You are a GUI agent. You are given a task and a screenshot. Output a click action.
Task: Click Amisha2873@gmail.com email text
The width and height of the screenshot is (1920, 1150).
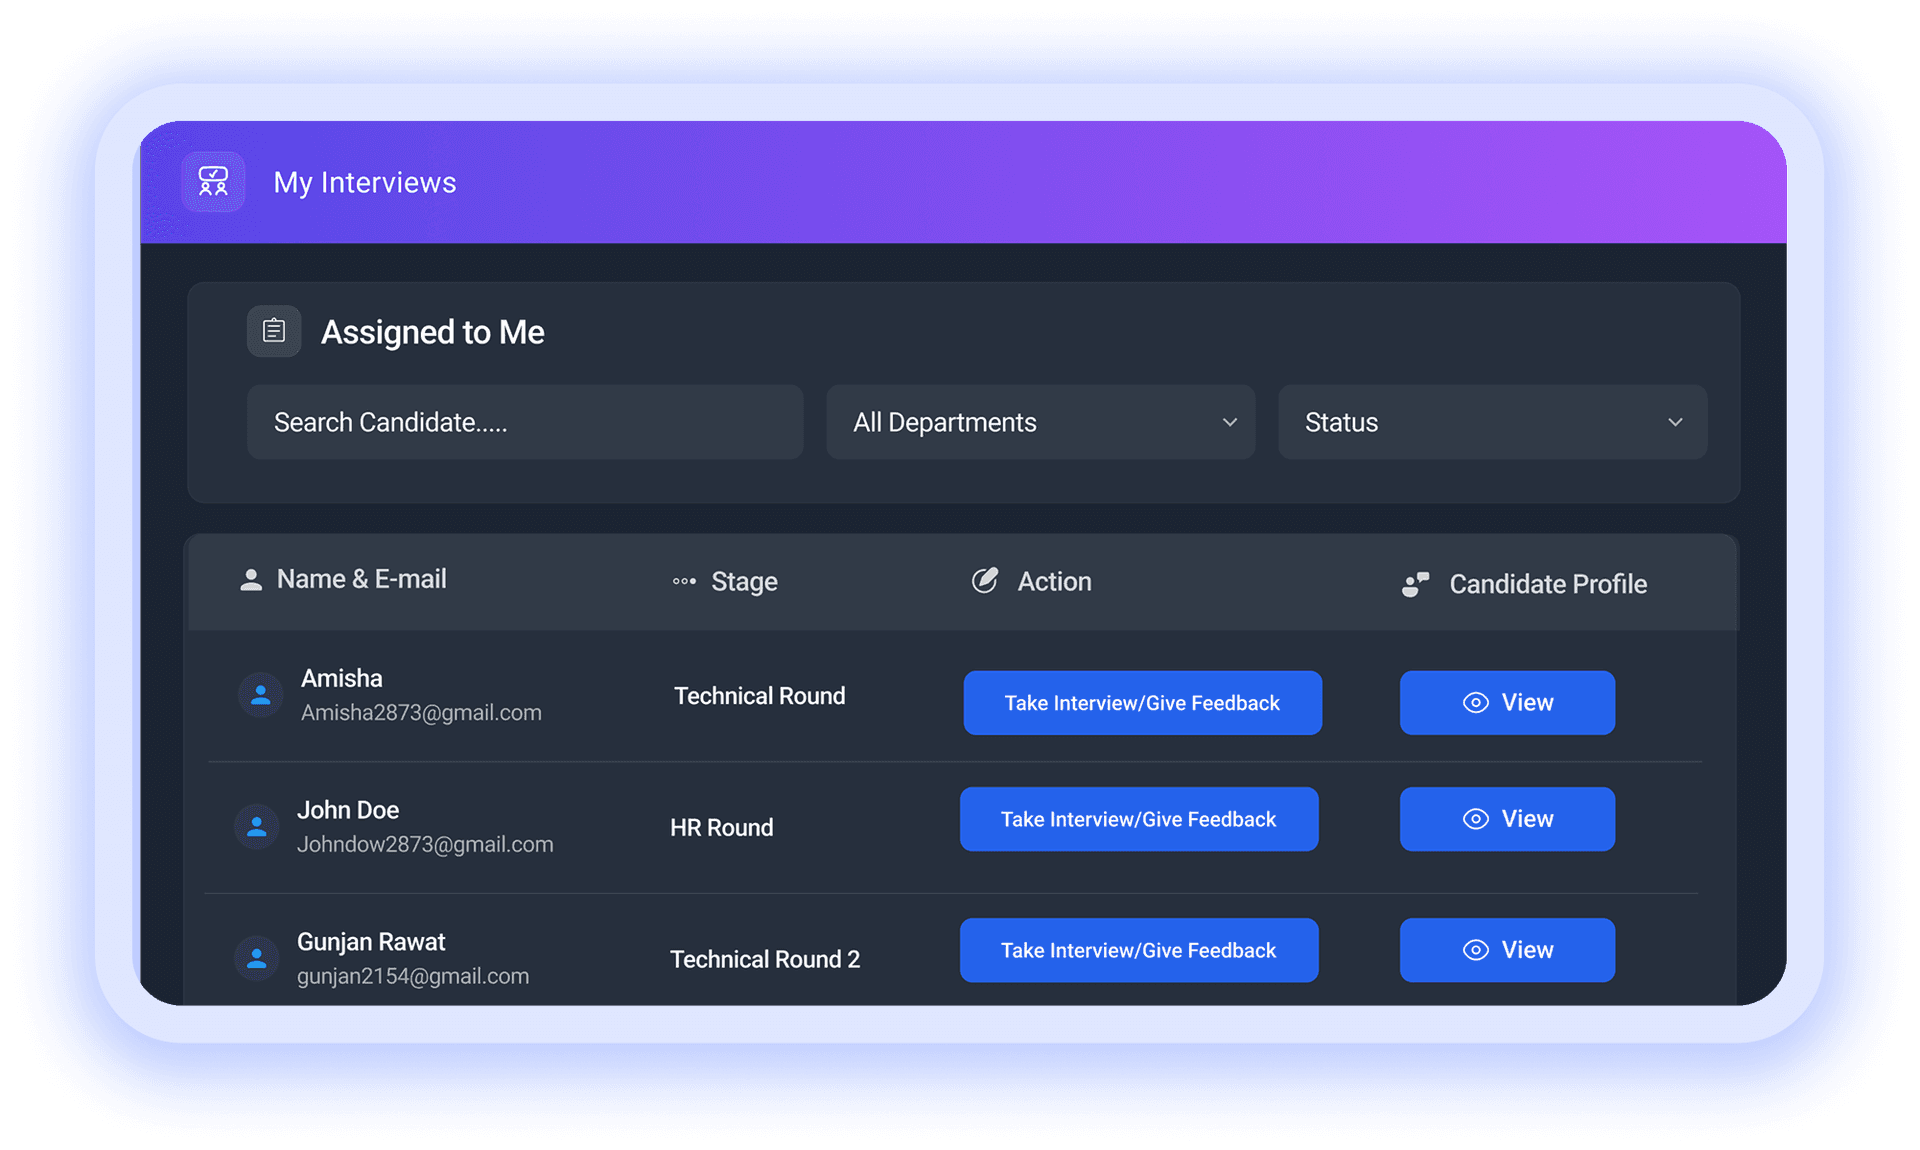pos(420,712)
